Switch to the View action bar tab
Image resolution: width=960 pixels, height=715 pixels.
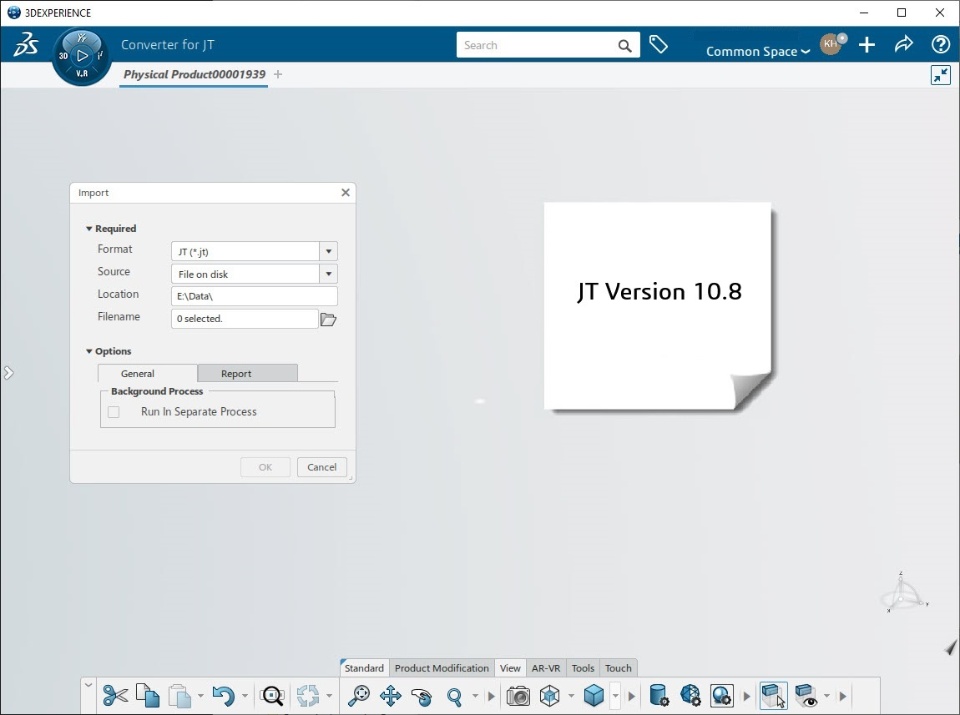pyautogui.click(x=510, y=668)
